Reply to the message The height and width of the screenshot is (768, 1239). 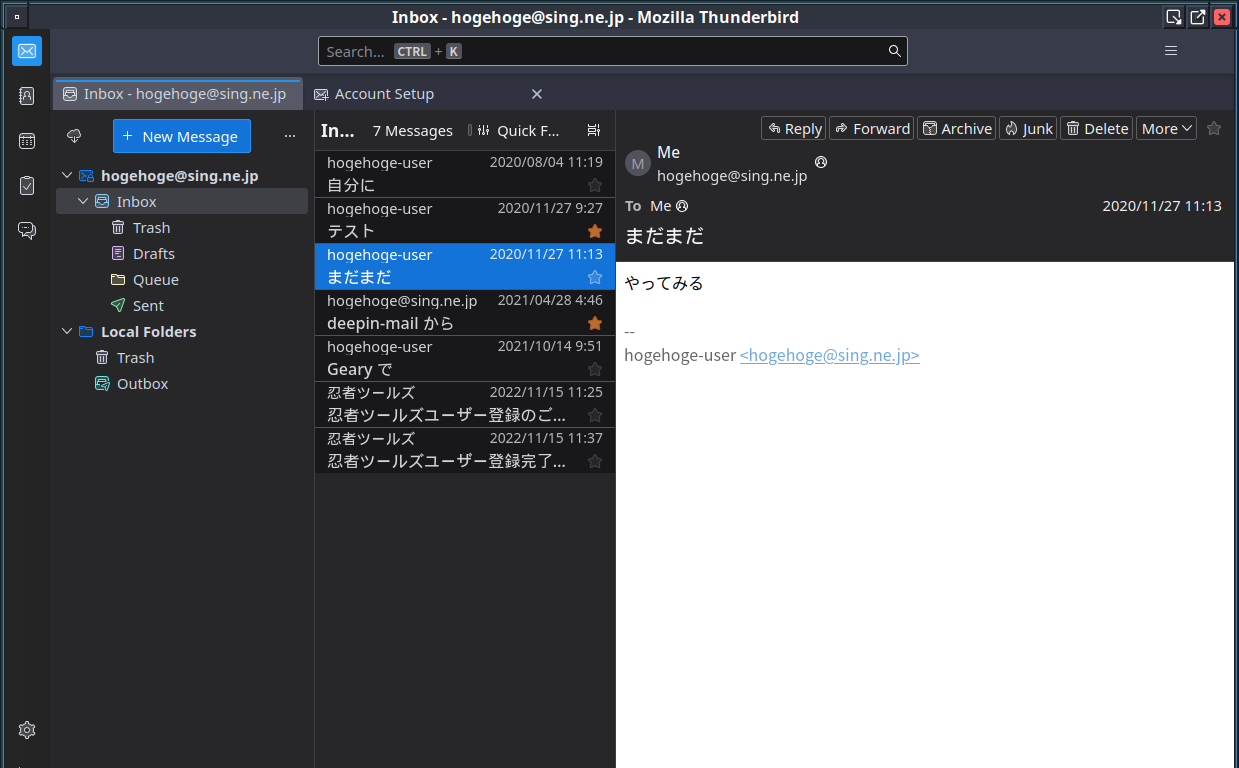794,128
